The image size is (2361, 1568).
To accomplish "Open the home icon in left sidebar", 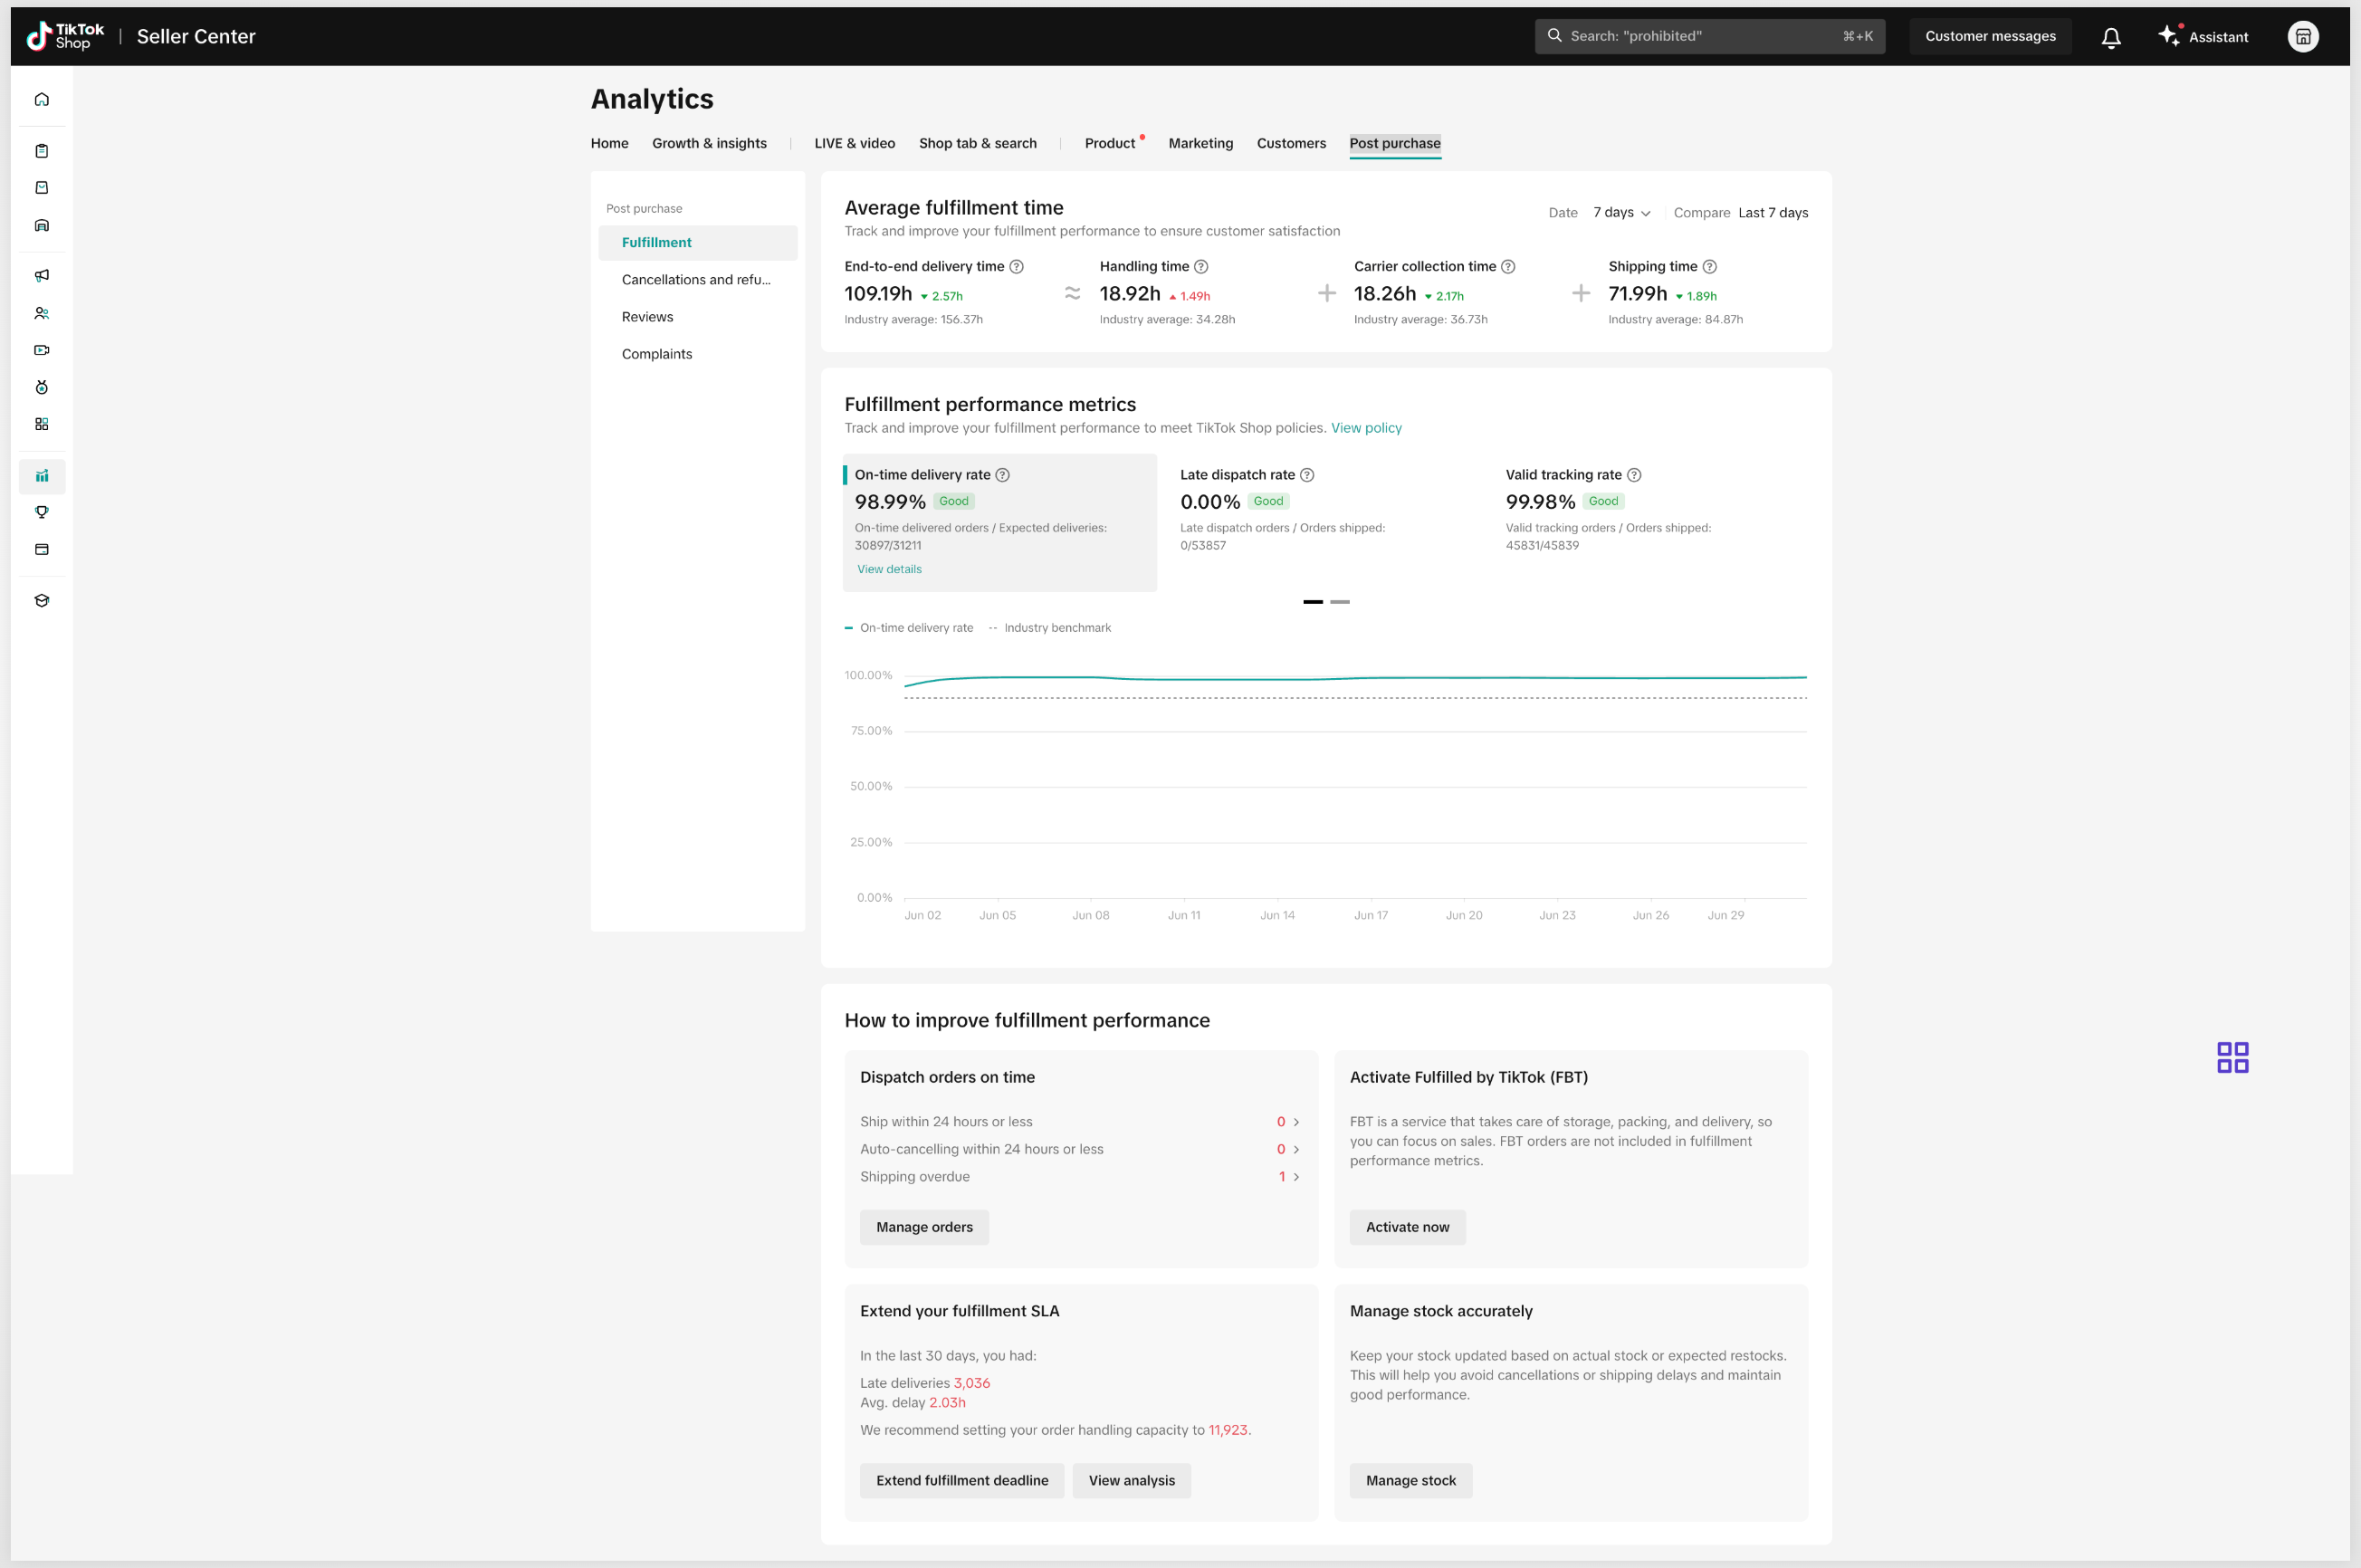I will coord(42,99).
